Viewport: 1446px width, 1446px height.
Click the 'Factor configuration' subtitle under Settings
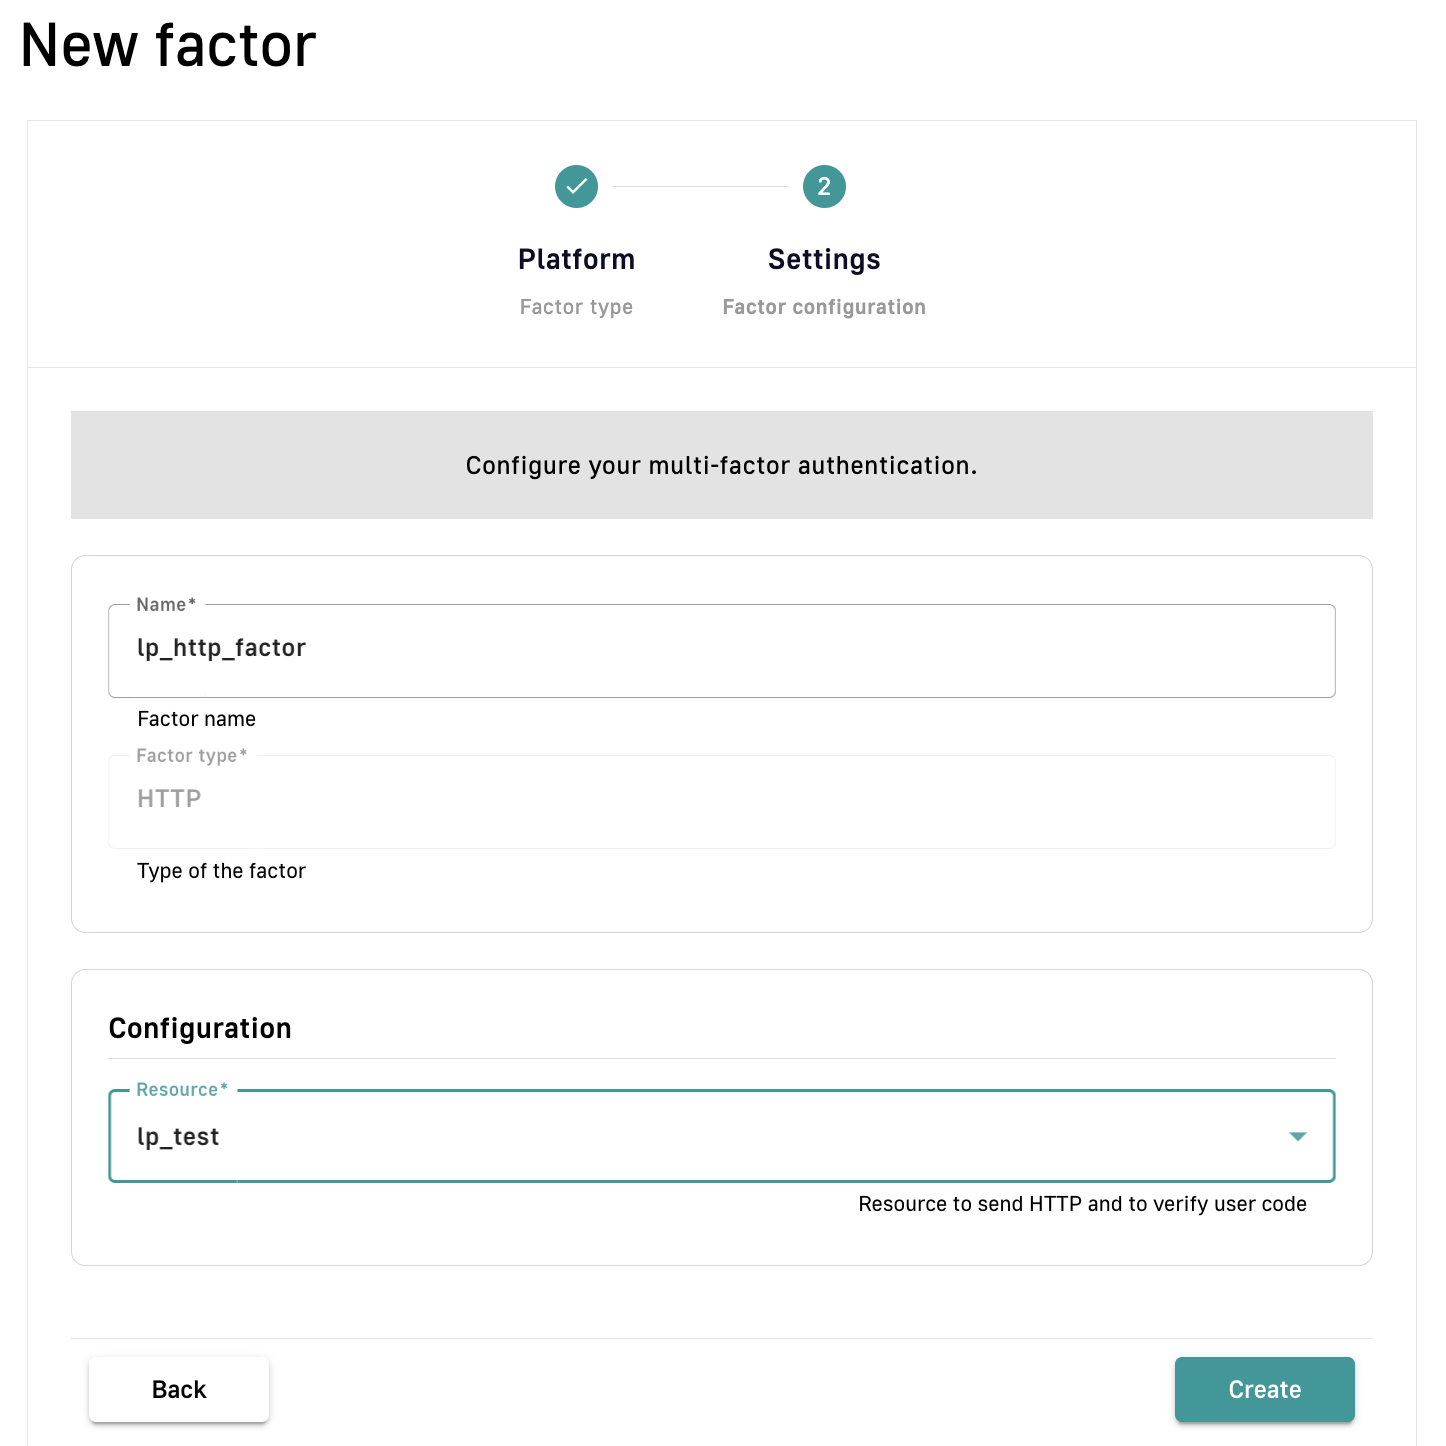point(824,307)
